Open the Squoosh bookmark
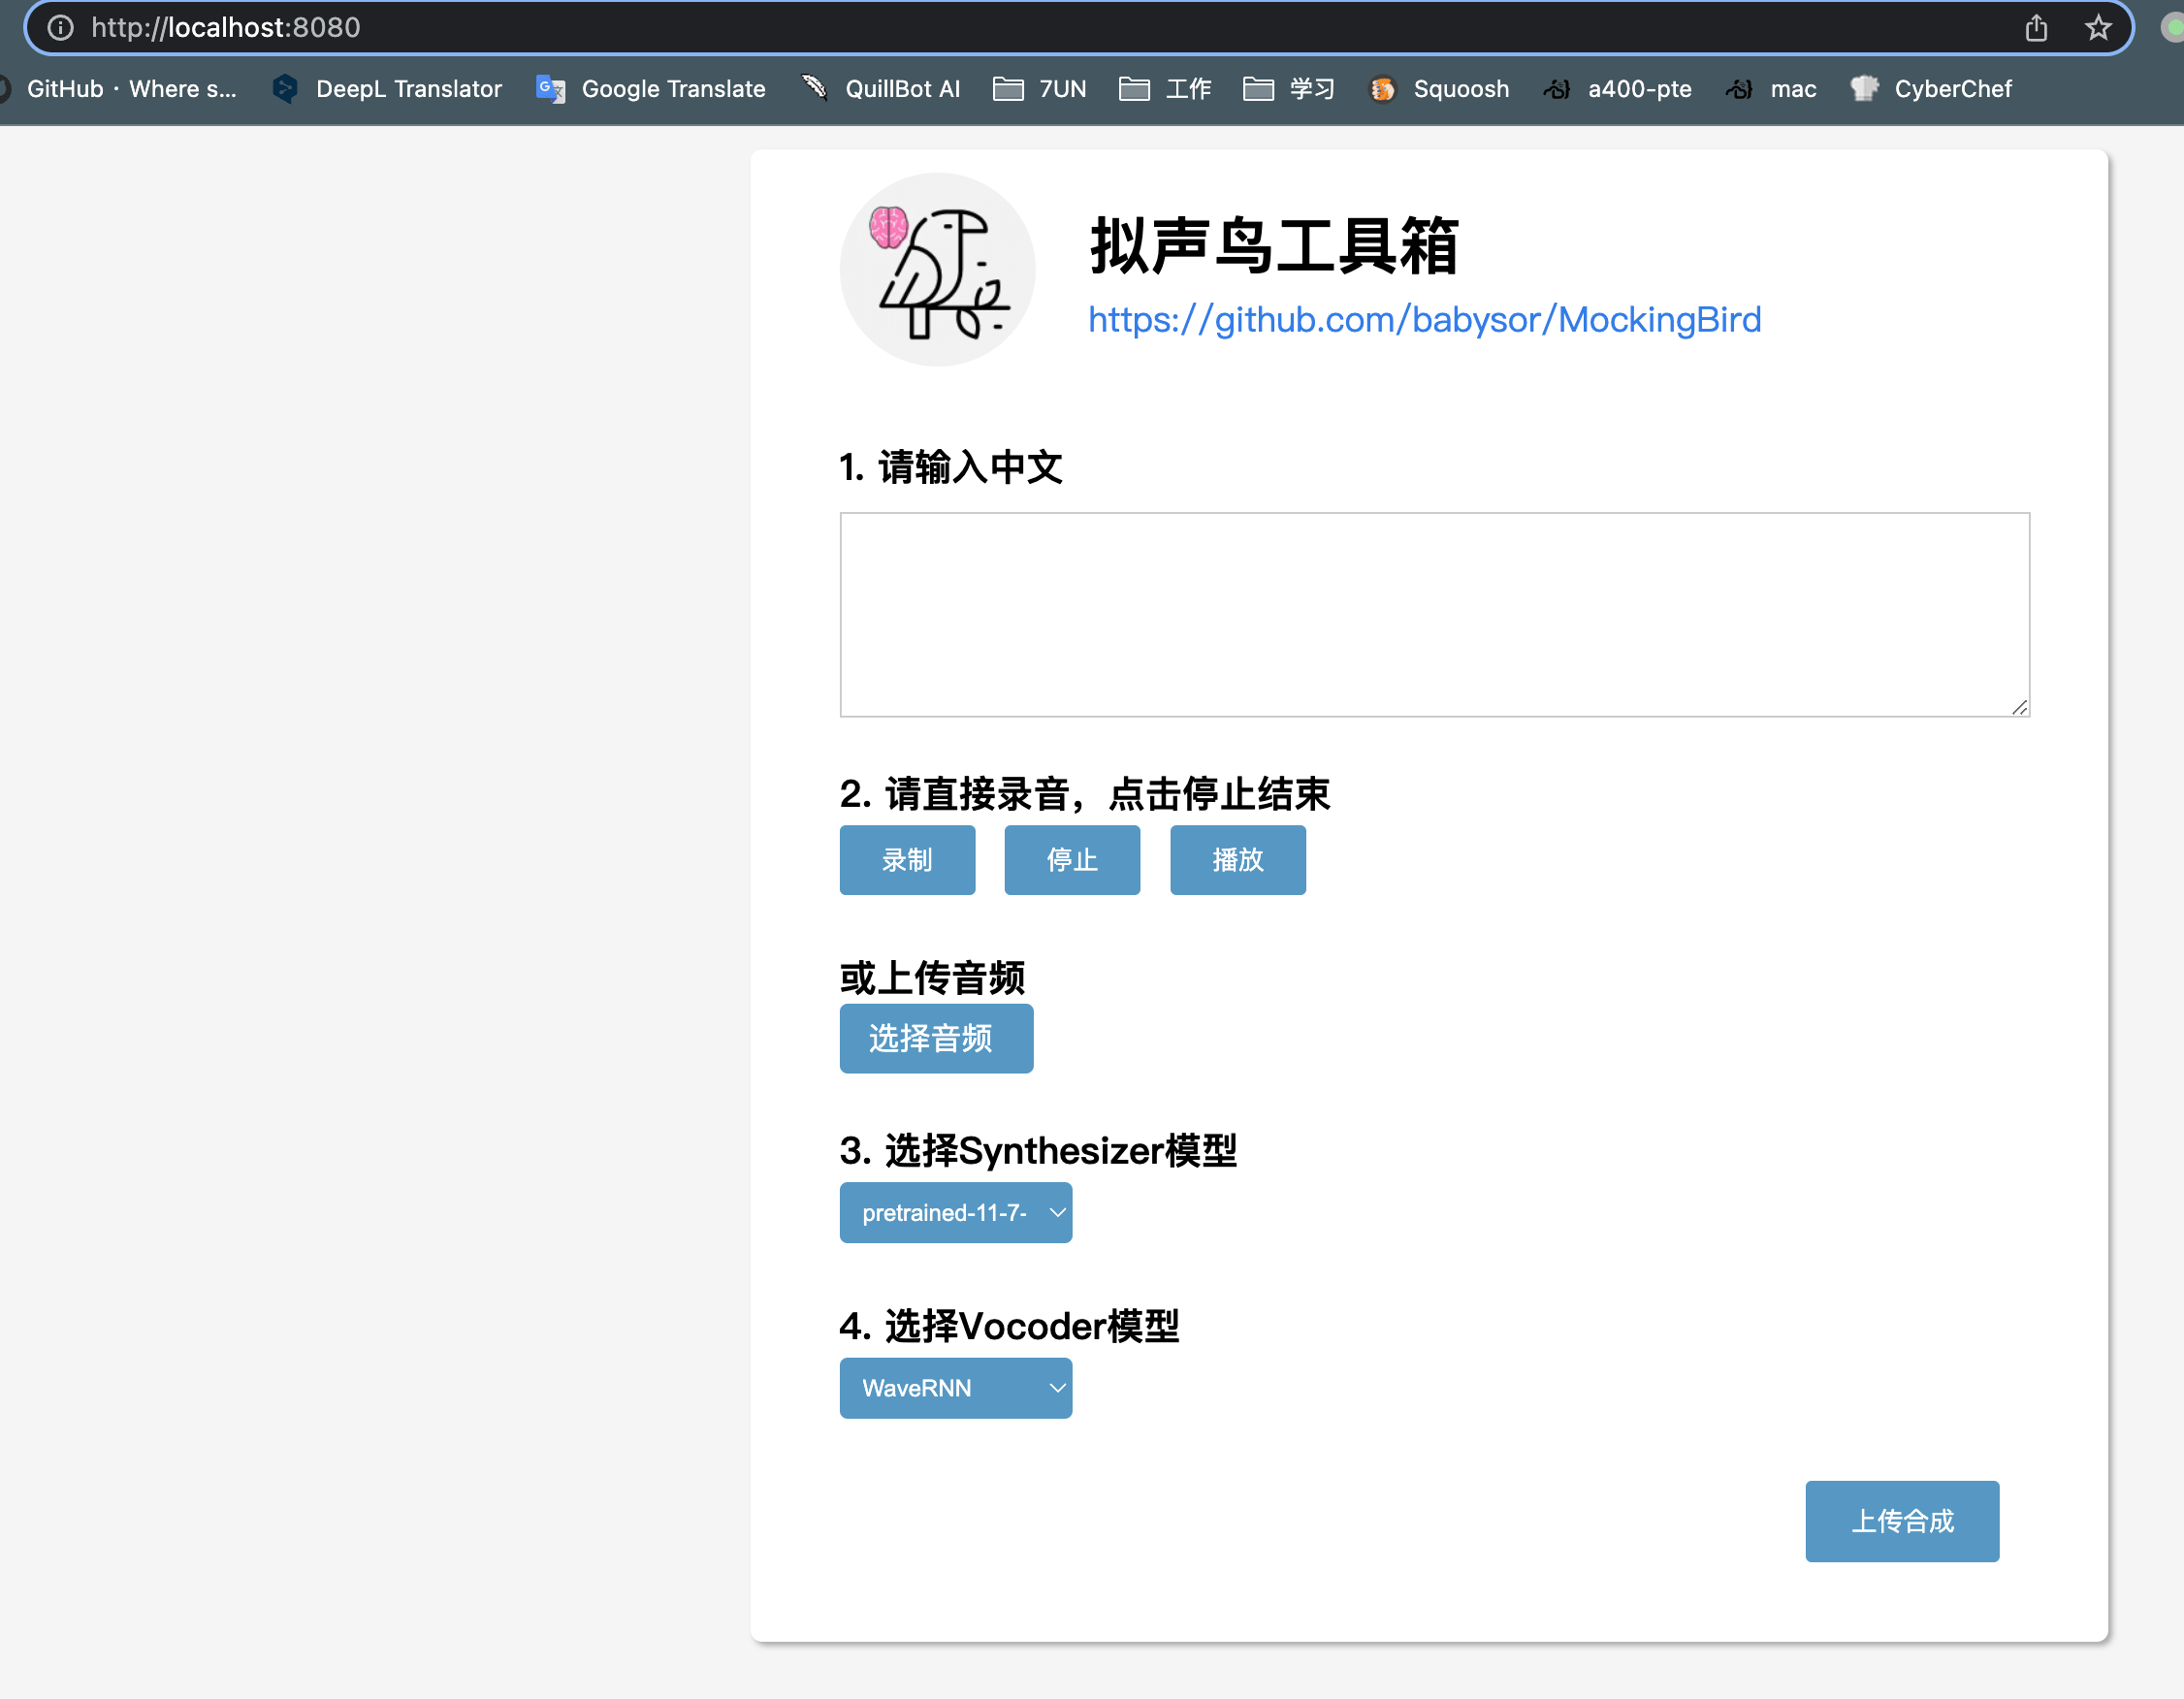 click(1439, 89)
